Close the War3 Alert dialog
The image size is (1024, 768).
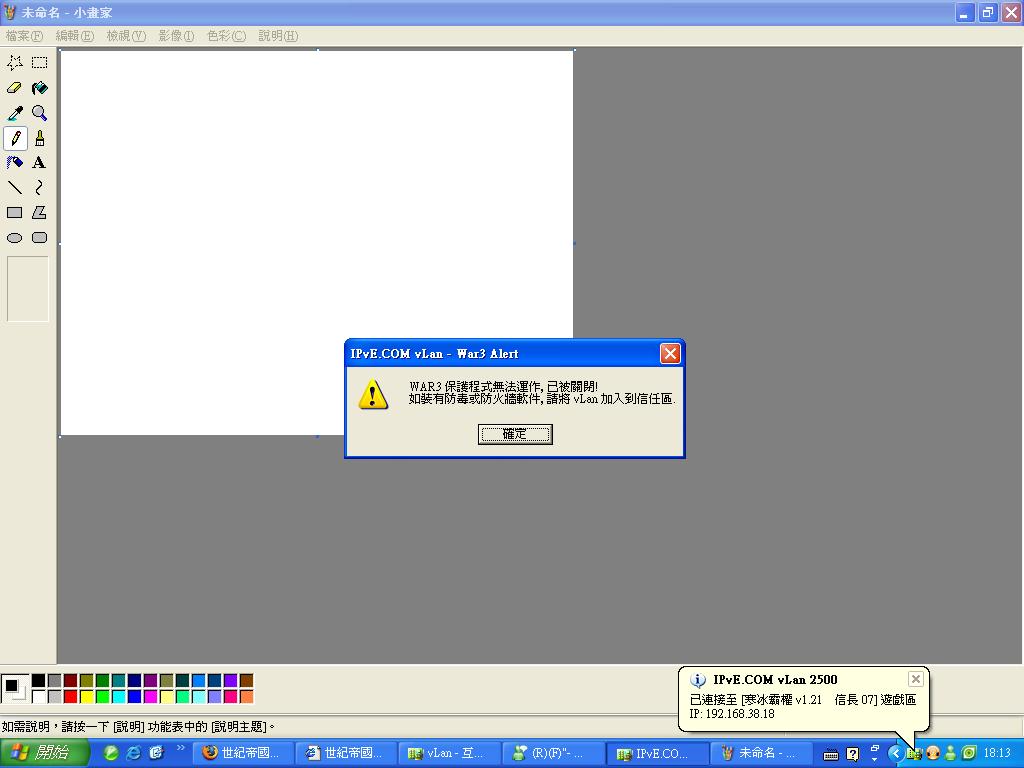pyautogui.click(x=670, y=353)
